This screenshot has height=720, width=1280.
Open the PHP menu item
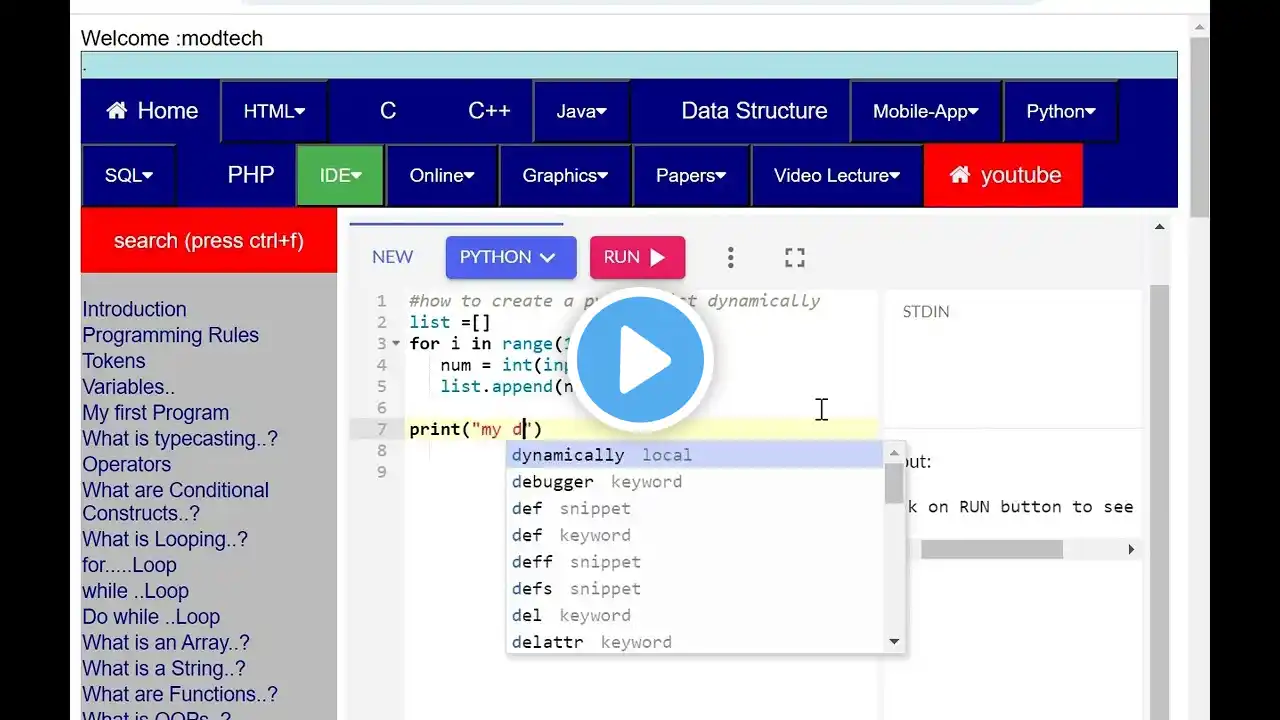250,175
